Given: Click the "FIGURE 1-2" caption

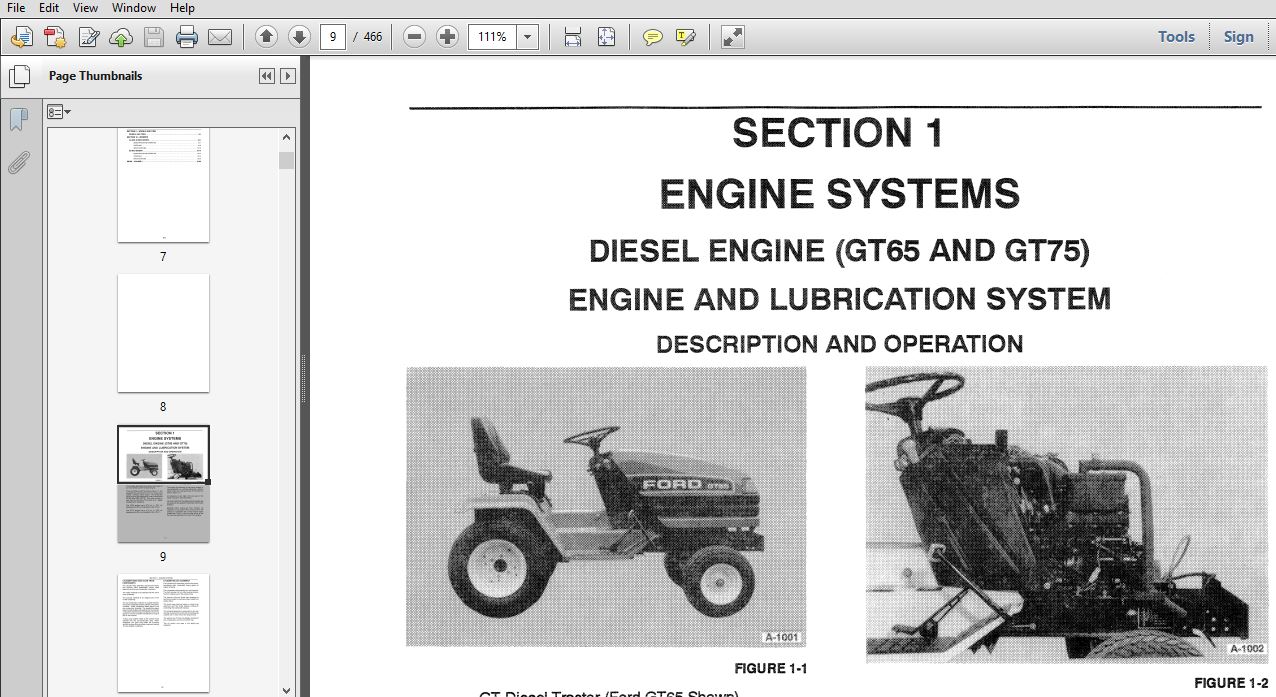Looking at the screenshot, I should click(x=1232, y=683).
